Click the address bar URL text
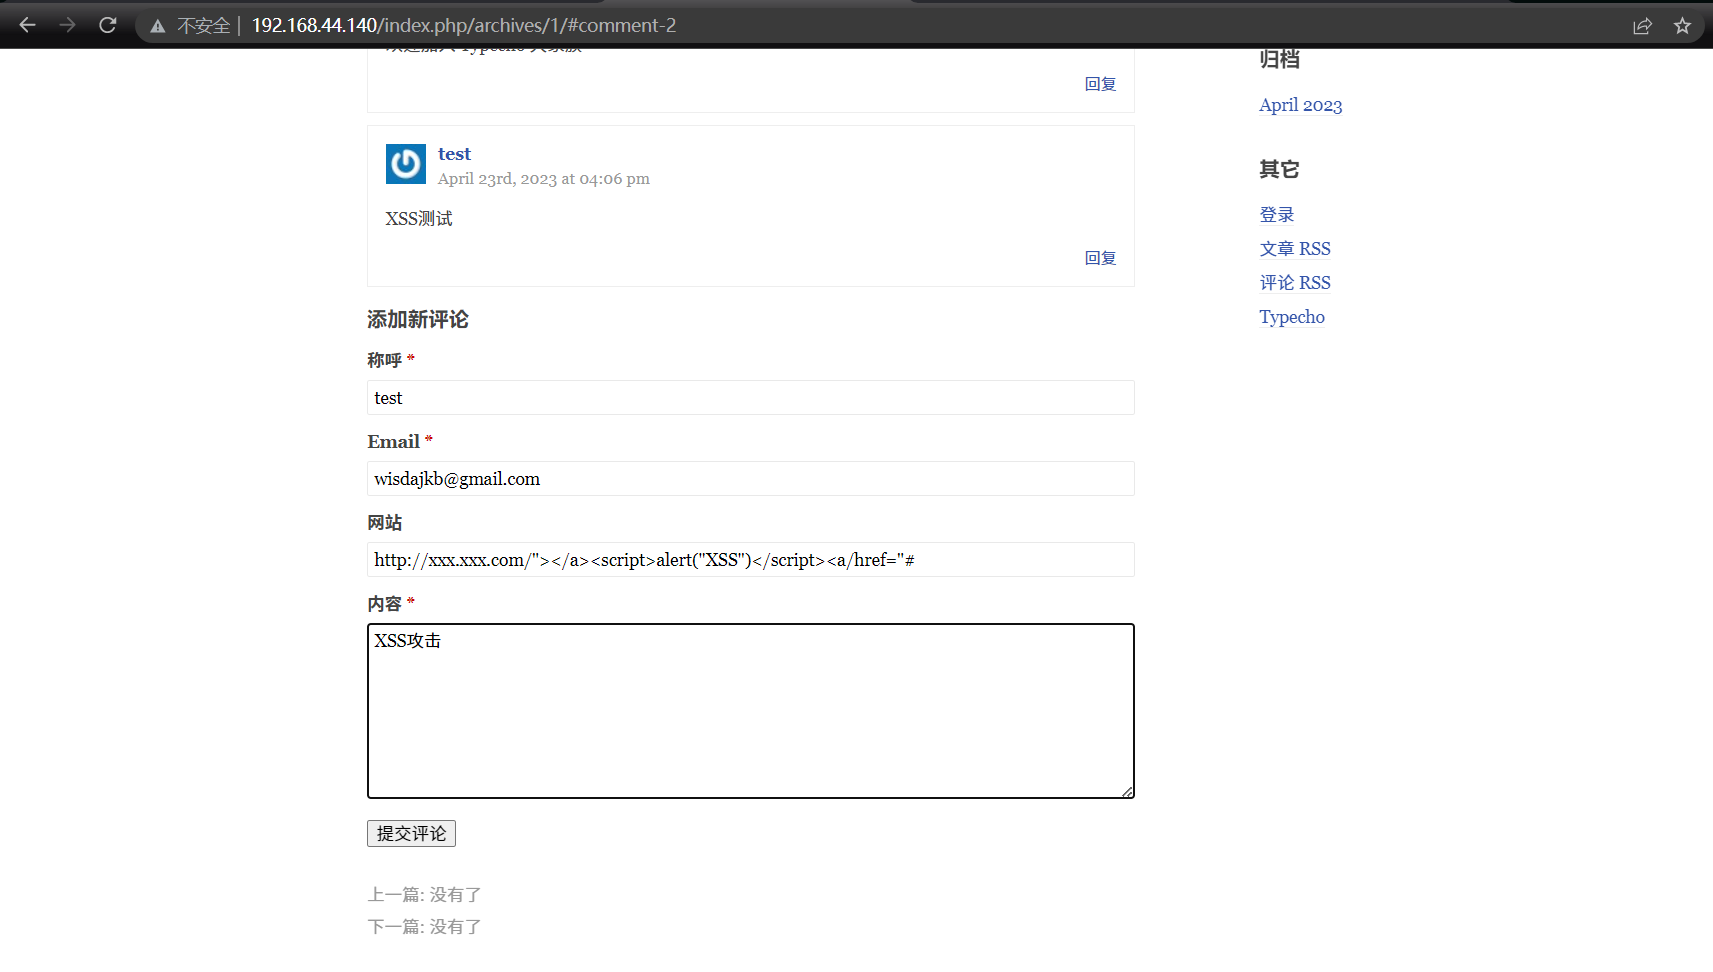This screenshot has height=972, width=1713. pos(463,26)
